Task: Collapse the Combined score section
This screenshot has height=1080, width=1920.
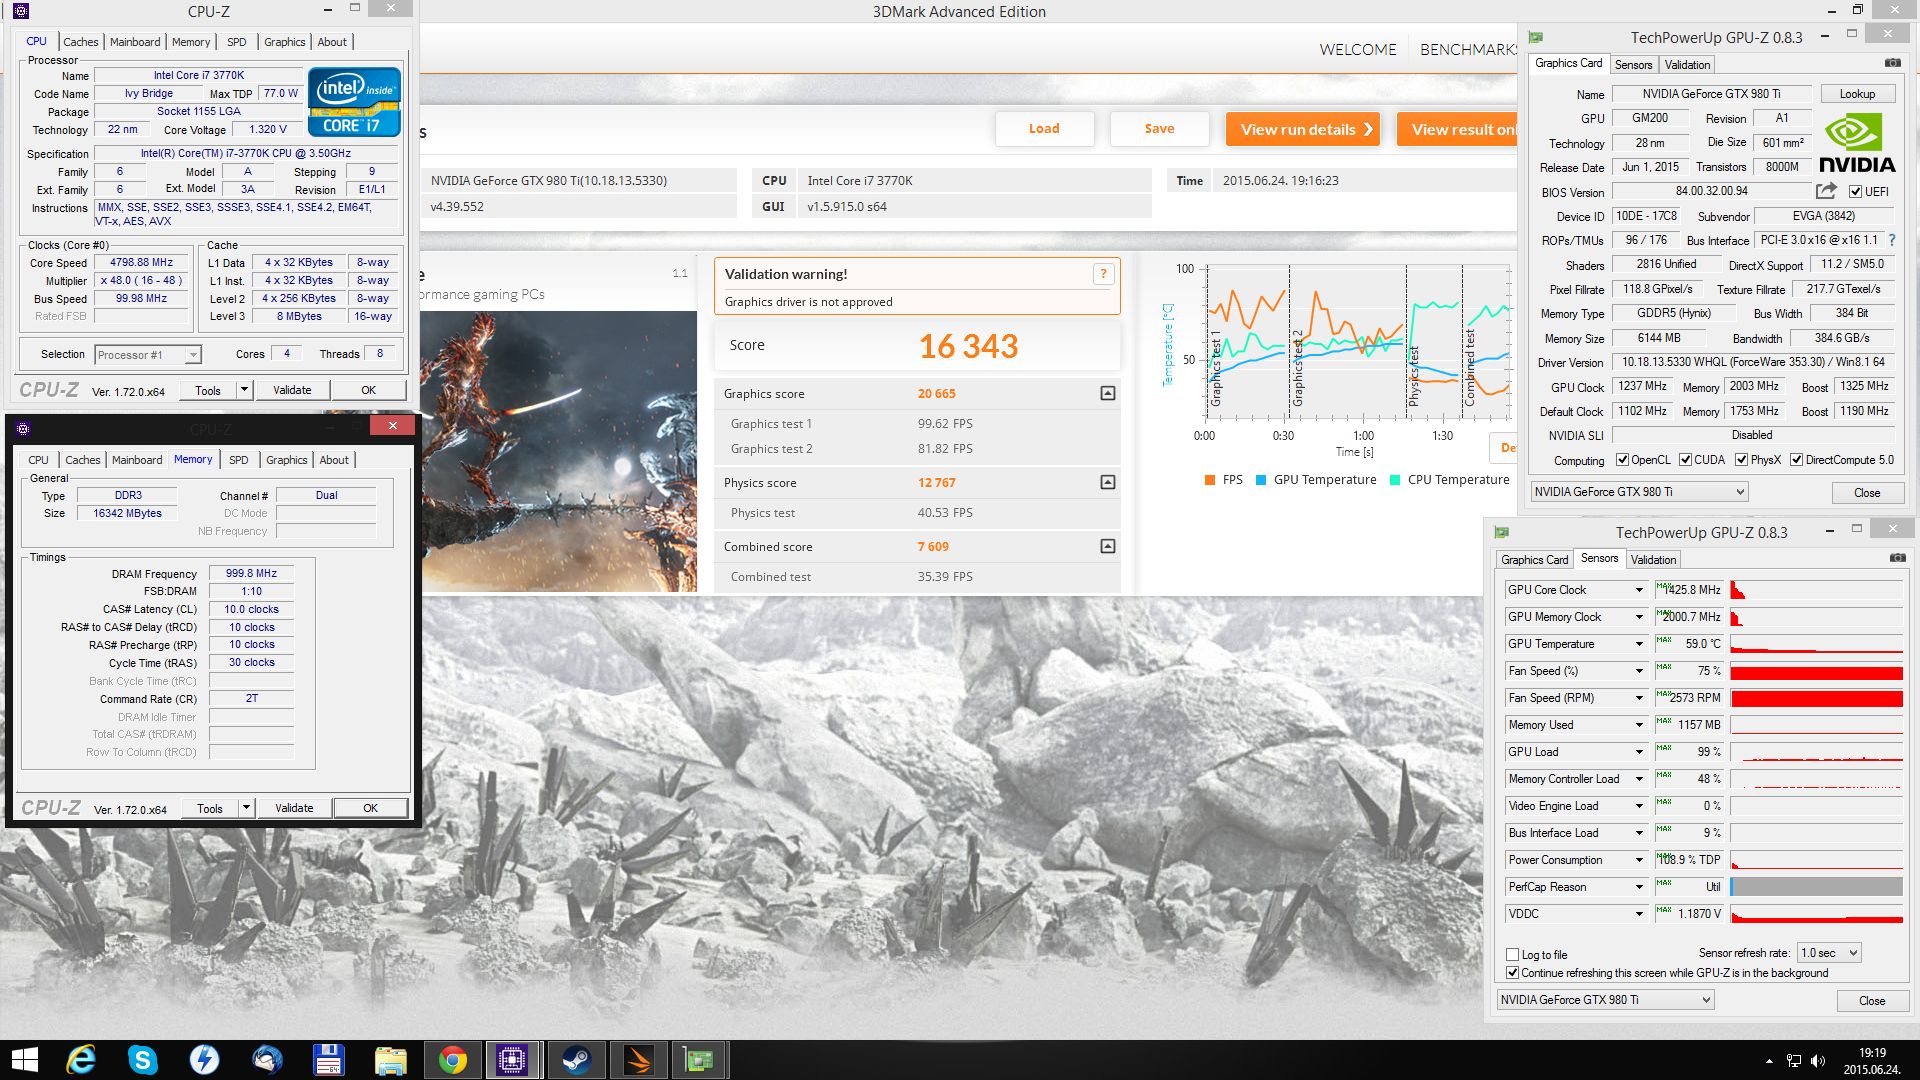Action: [1108, 546]
